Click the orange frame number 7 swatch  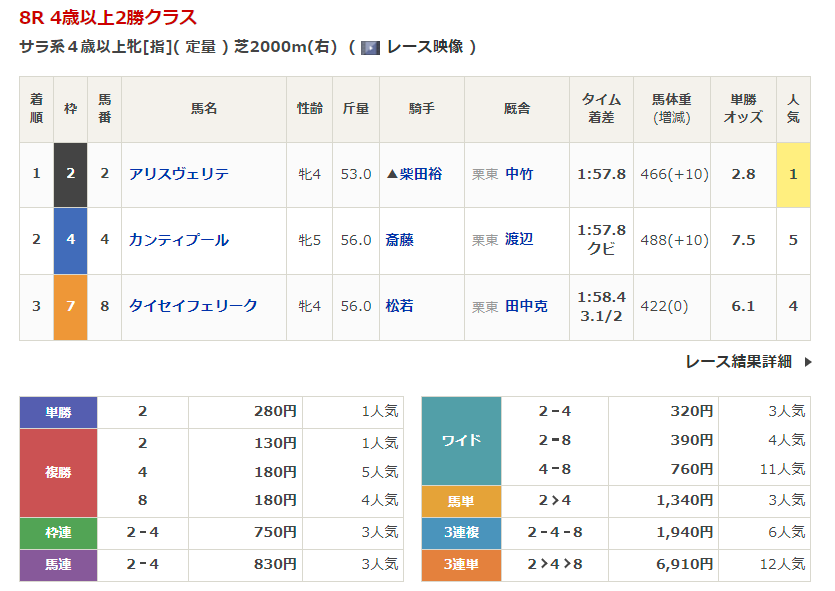click(70, 306)
